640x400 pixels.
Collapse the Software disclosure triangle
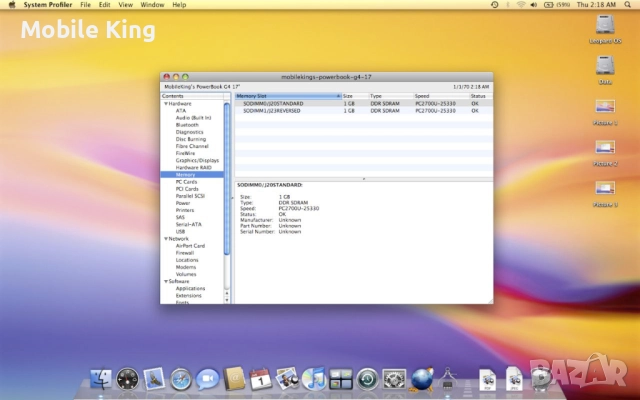coord(165,281)
